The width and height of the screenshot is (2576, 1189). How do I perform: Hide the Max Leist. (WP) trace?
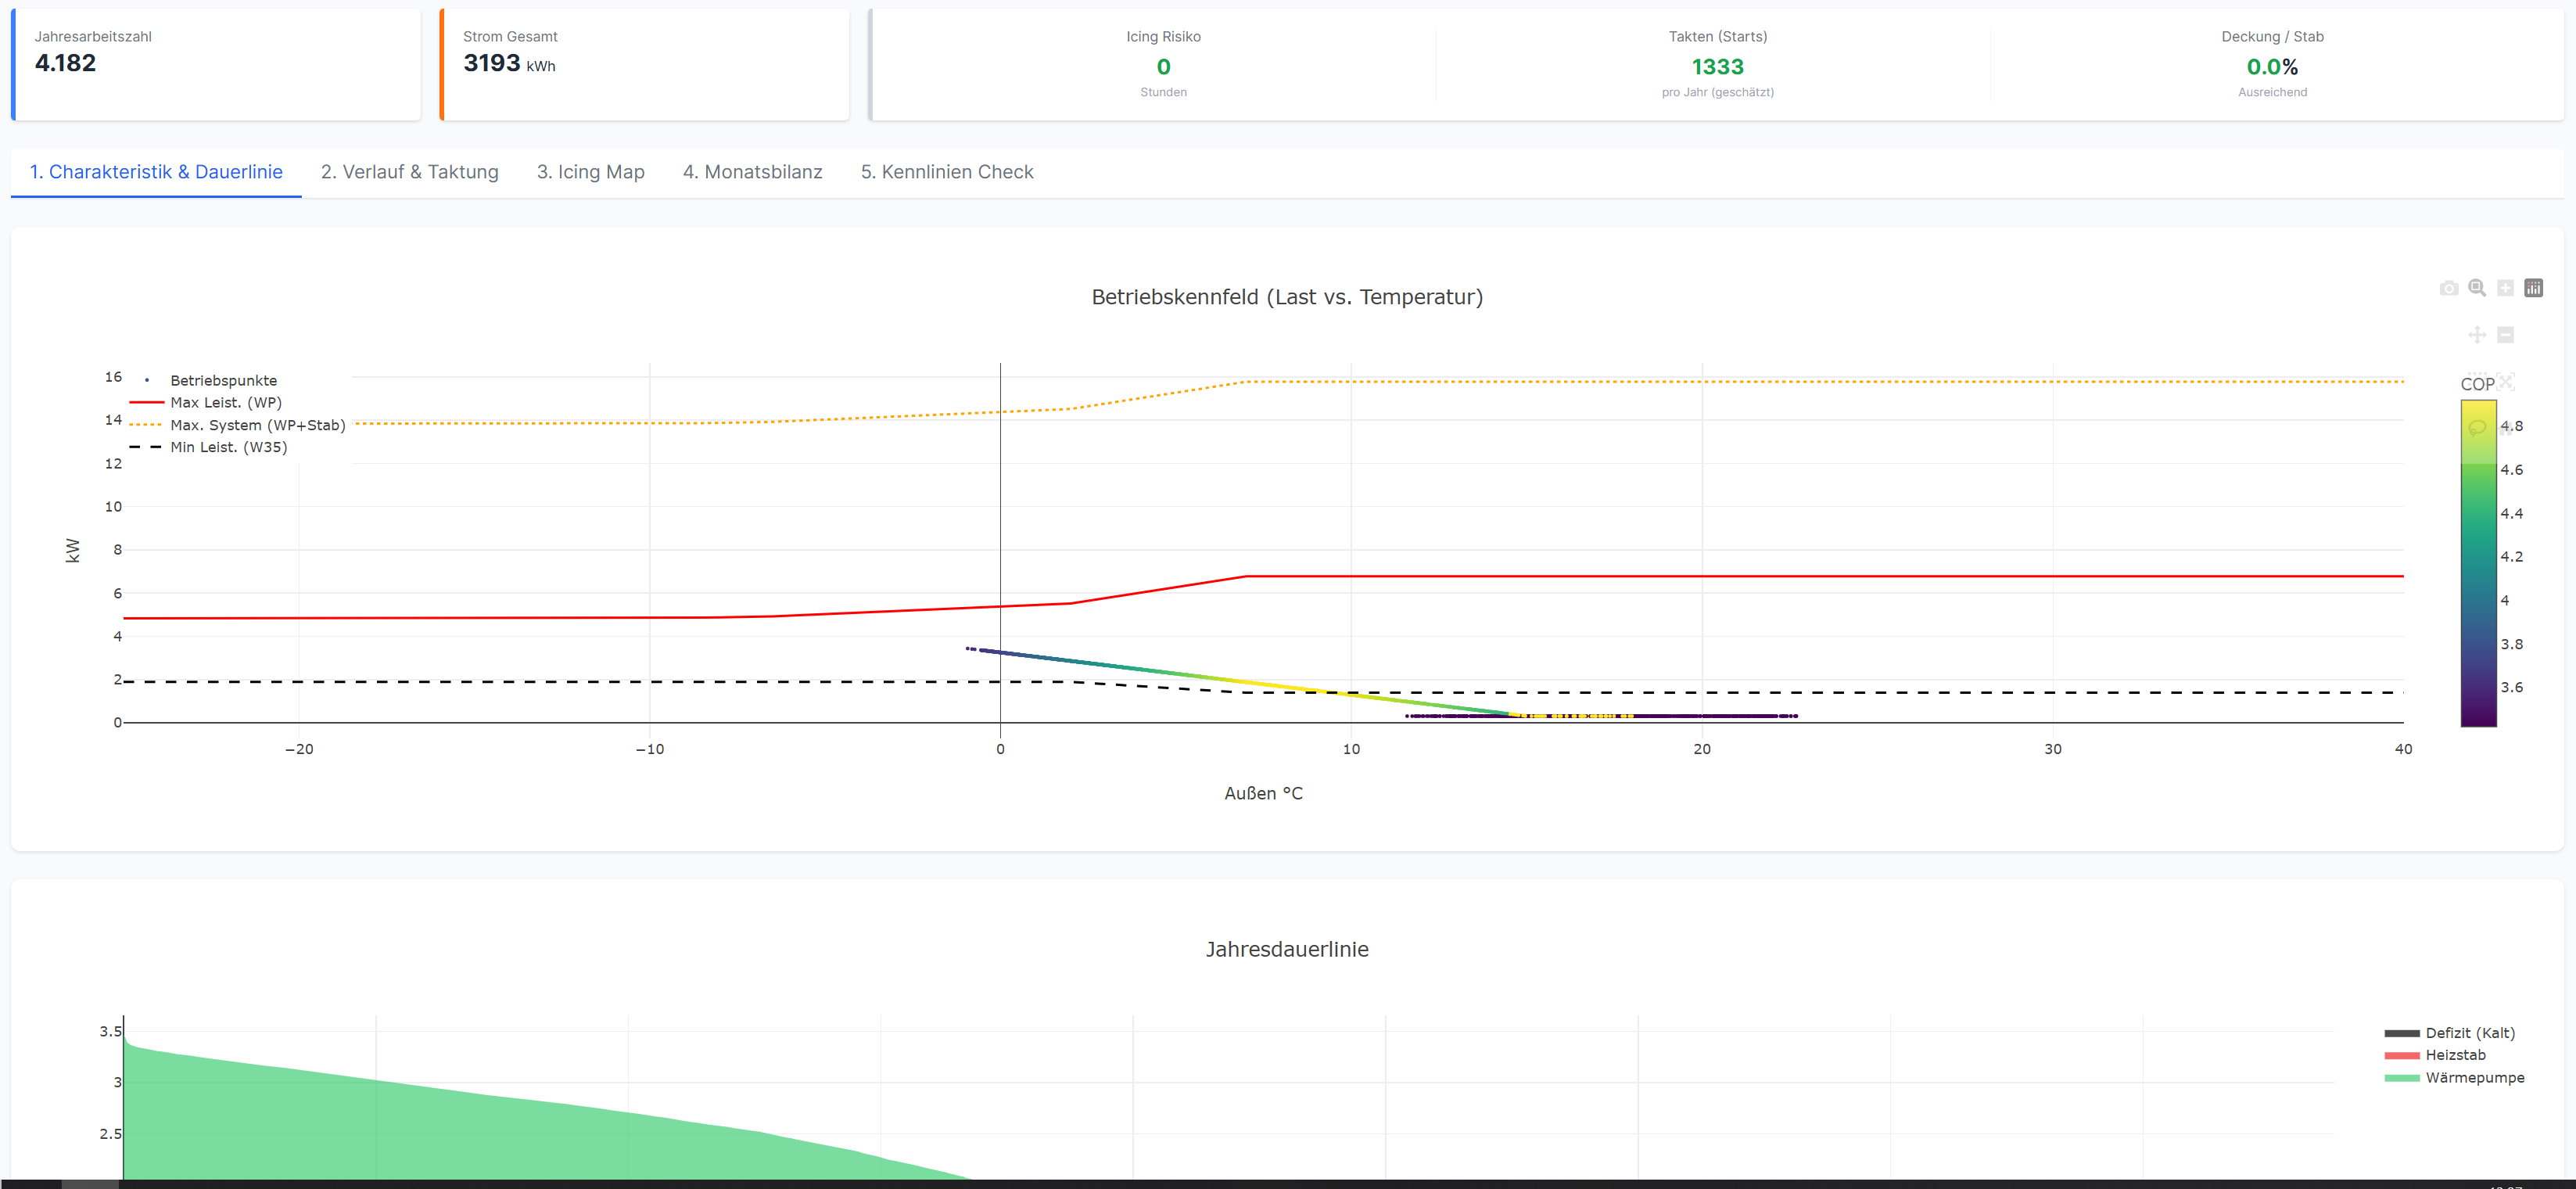[x=225, y=403]
